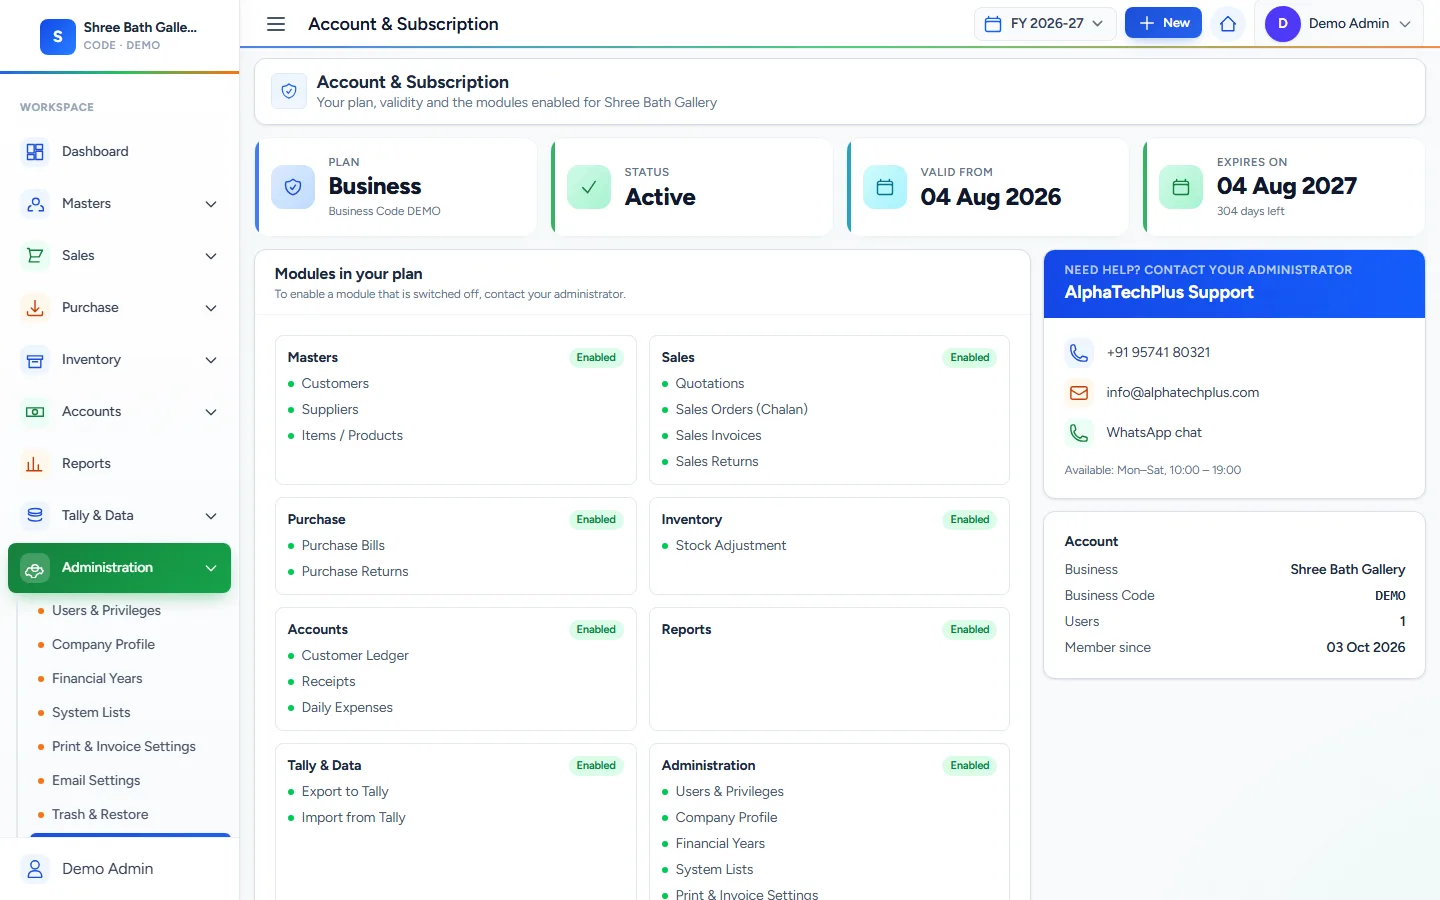Click the '03 Oct 2026' member since value
Screen dimensions: 1440x900
pyautogui.click(x=1366, y=648)
